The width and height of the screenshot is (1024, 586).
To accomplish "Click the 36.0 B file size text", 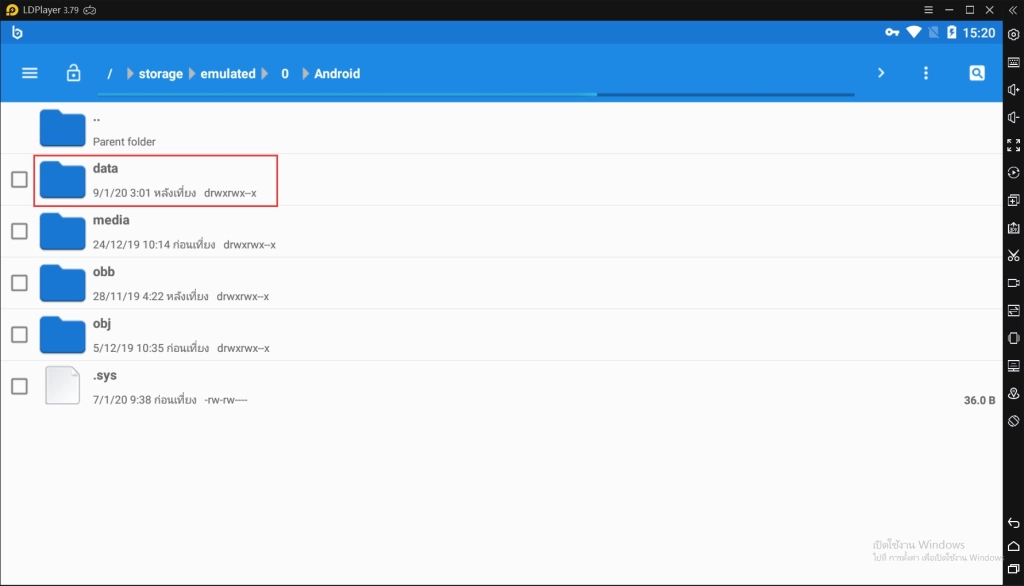I will coord(979,400).
